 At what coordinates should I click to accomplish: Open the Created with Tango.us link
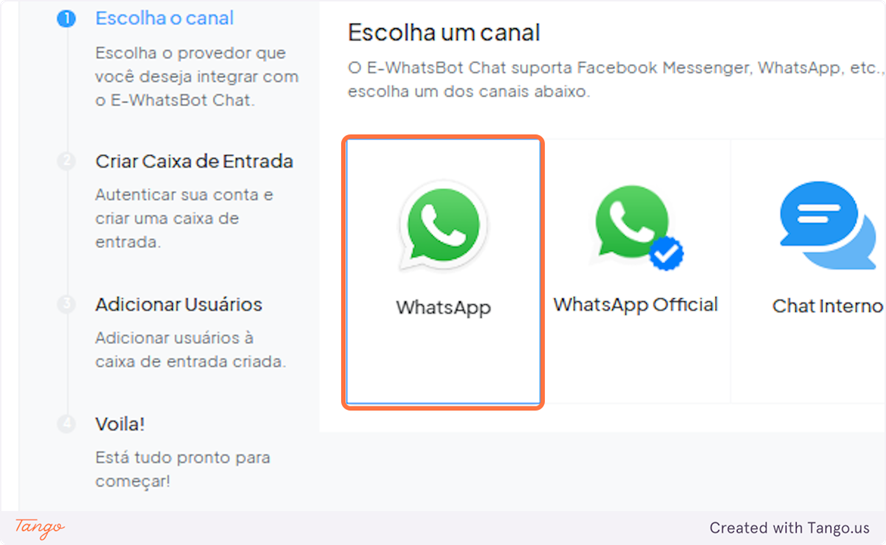pos(789,527)
